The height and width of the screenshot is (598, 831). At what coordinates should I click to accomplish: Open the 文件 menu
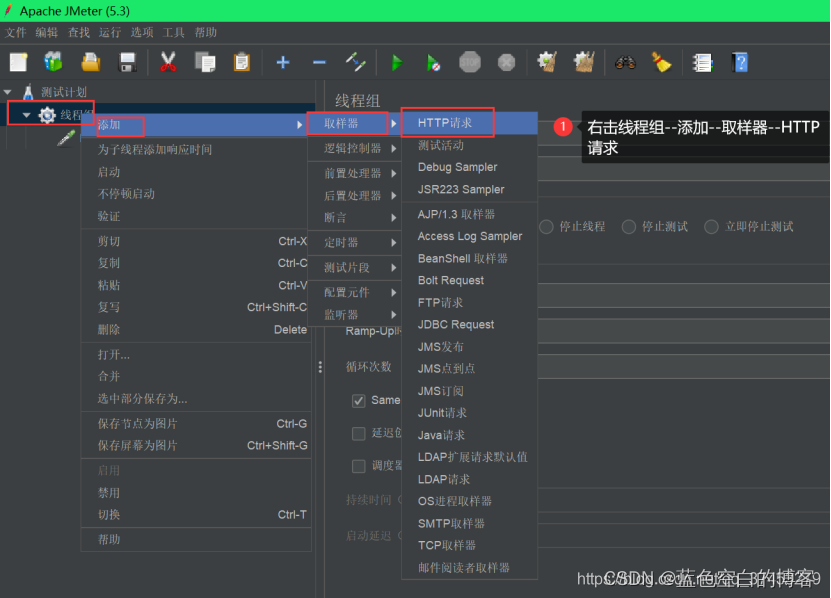pyautogui.click(x=15, y=33)
